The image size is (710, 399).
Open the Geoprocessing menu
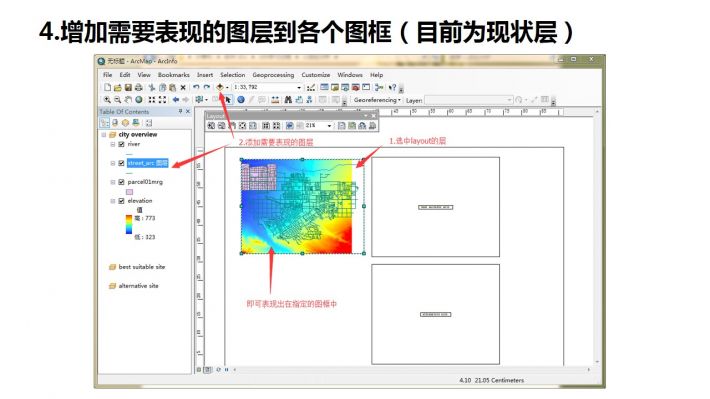tap(273, 75)
